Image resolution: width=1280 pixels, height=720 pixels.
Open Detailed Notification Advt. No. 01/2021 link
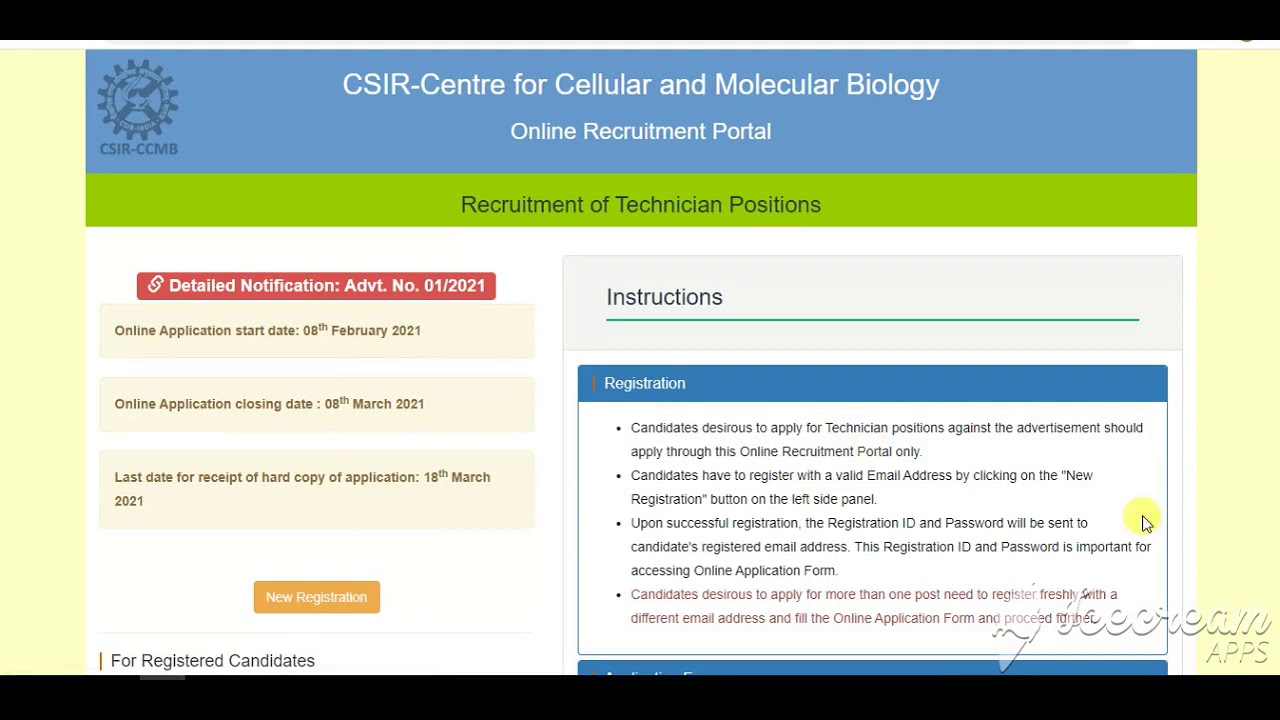pyautogui.click(x=316, y=286)
